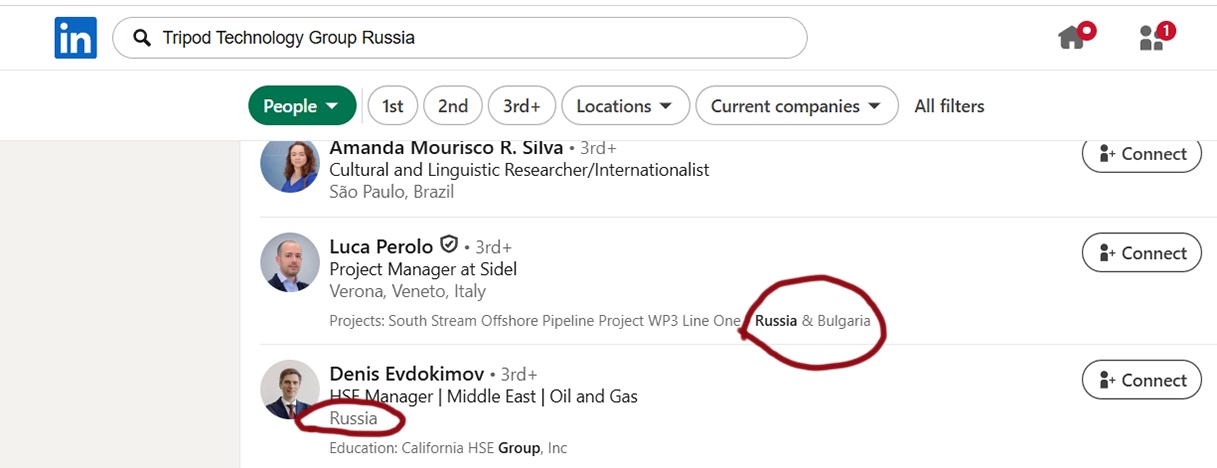Expand the People filter dropdown
This screenshot has width=1217, height=468.
point(302,106)
